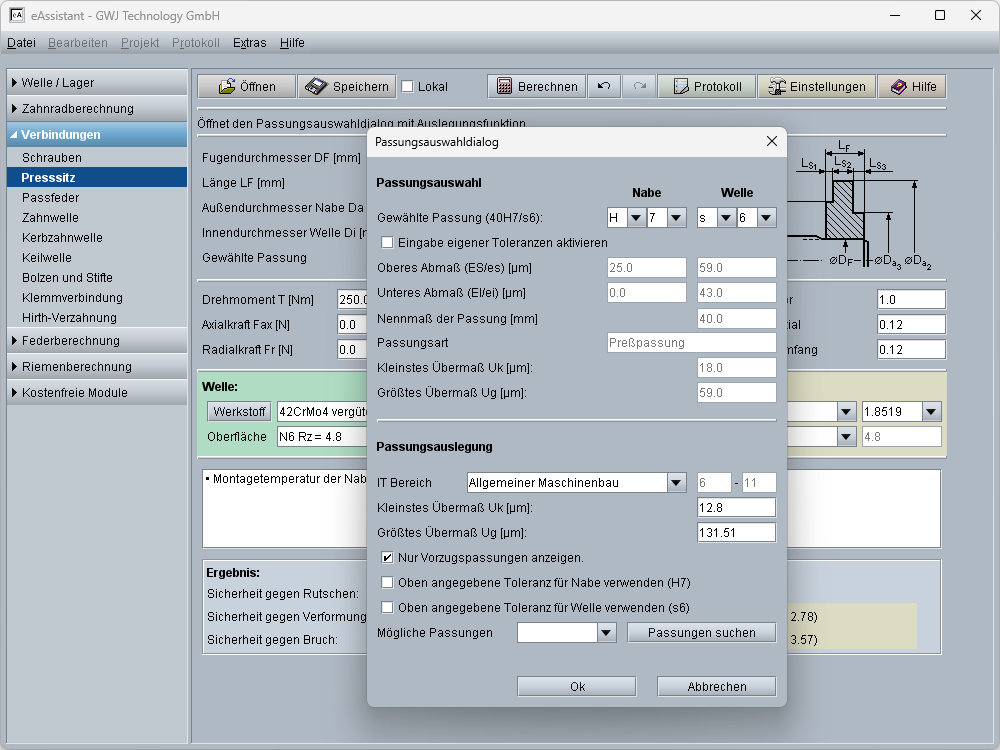Screen dimensions: 1000x750
Task: Click the Abbrechen button
Action: pos(716,687)
